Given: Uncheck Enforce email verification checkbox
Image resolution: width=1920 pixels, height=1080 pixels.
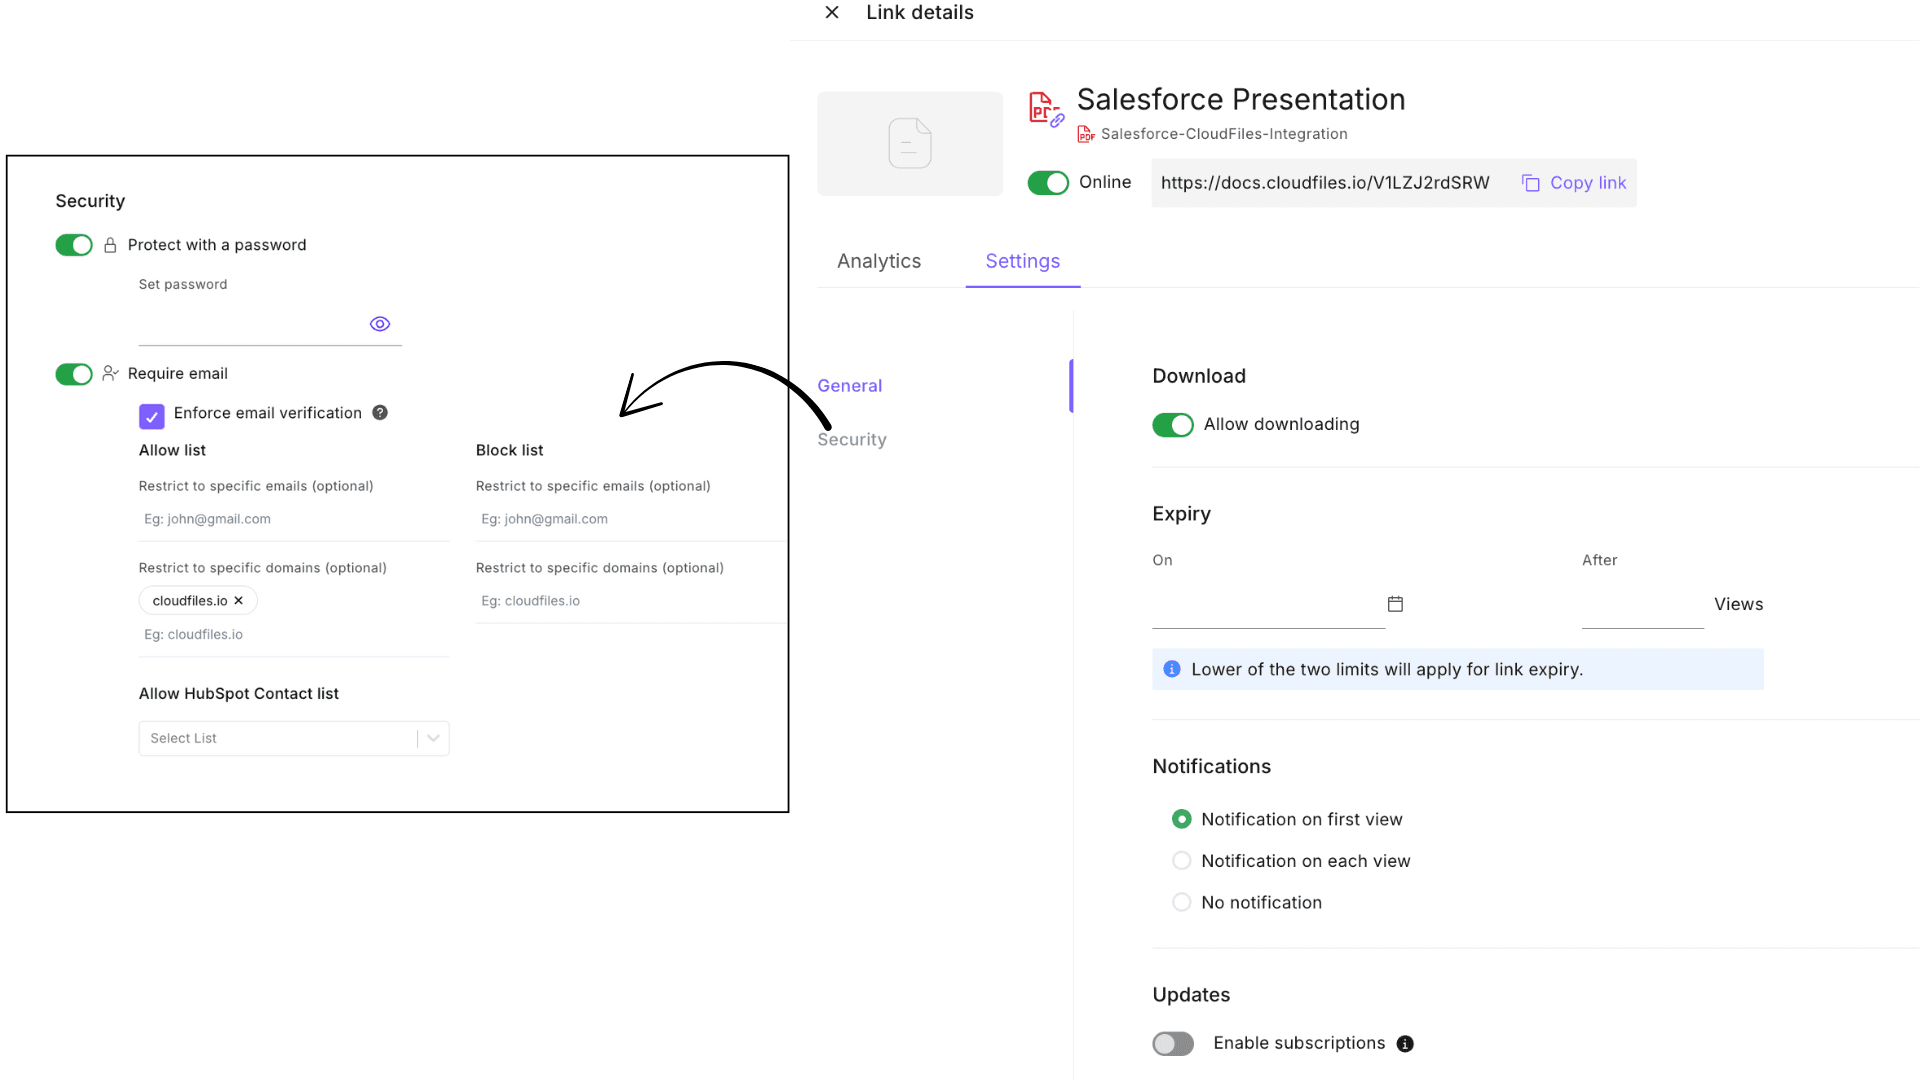Looking at the screenshot, I should 152,416.
